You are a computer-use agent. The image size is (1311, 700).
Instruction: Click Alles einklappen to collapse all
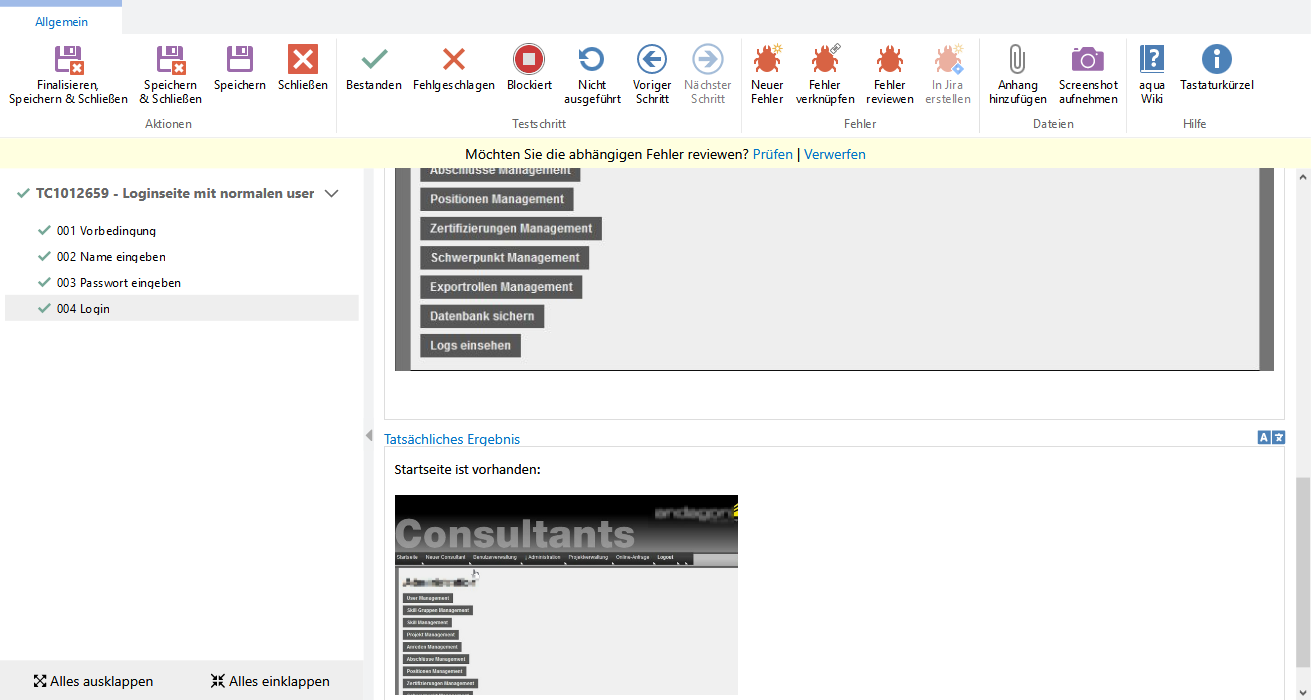tap(270, 681)
